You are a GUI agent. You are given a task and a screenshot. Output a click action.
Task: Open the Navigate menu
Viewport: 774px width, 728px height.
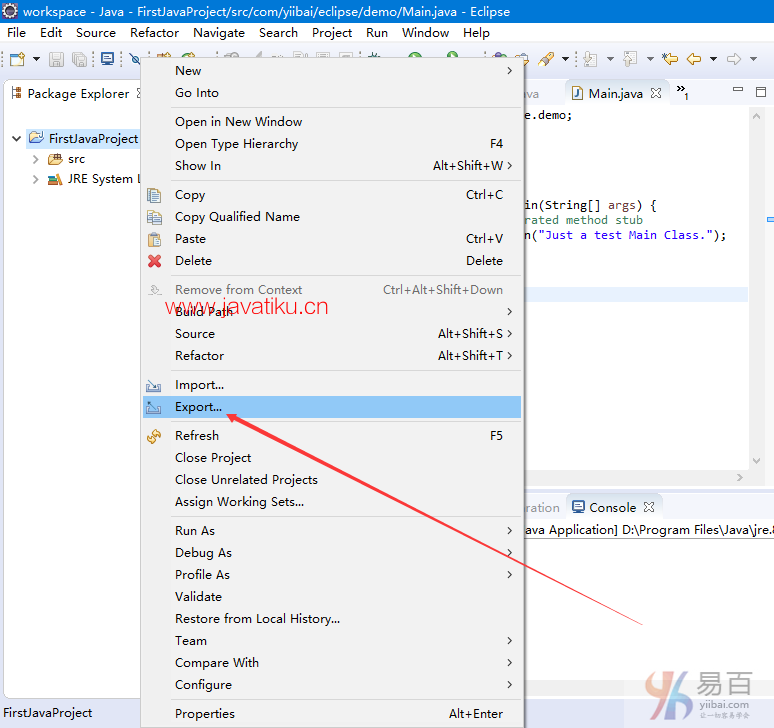(x=219, y=33)
